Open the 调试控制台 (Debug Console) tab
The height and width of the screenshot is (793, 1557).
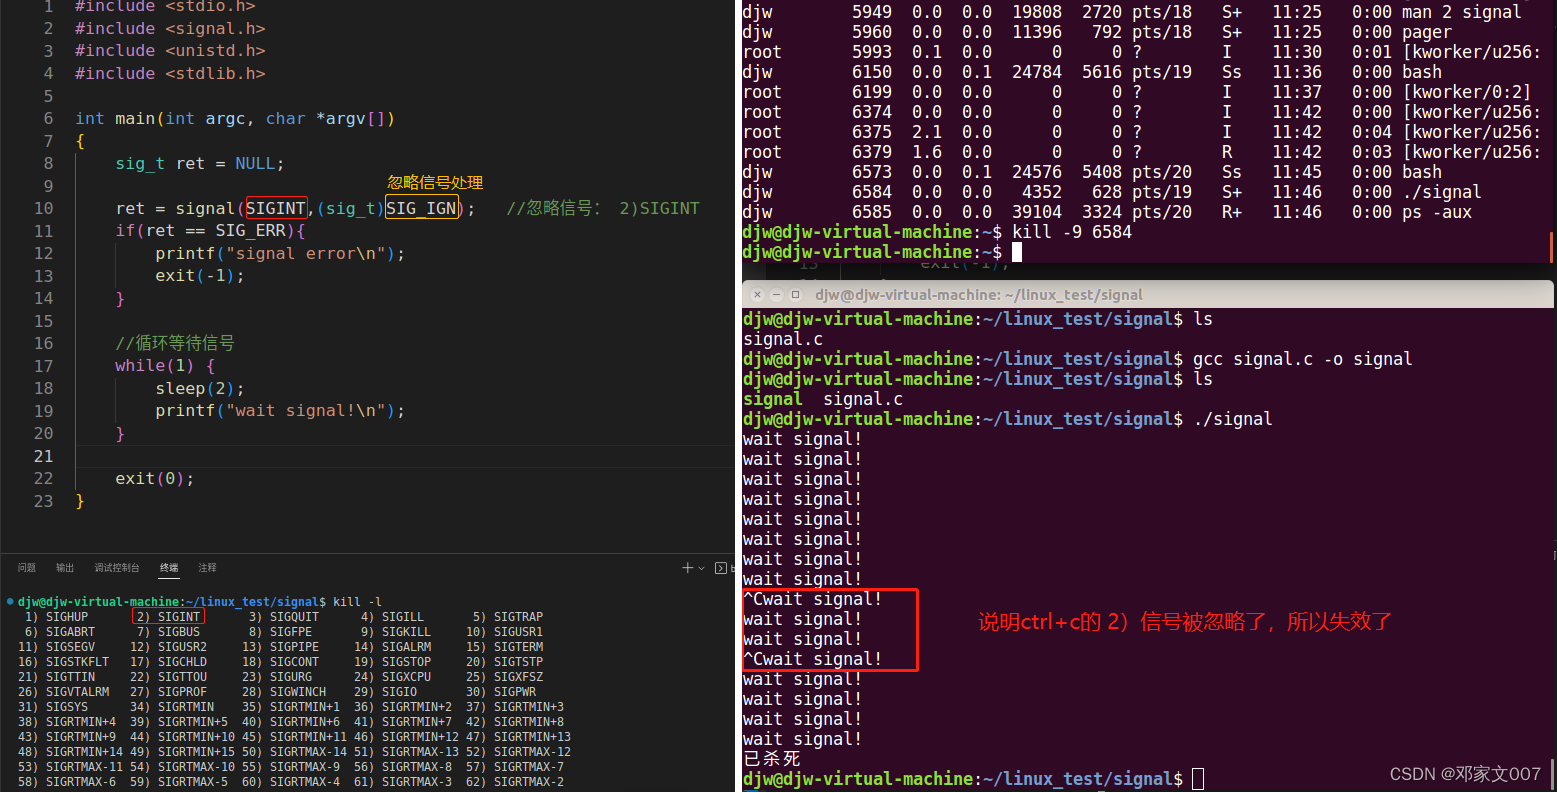coord(117,568)
